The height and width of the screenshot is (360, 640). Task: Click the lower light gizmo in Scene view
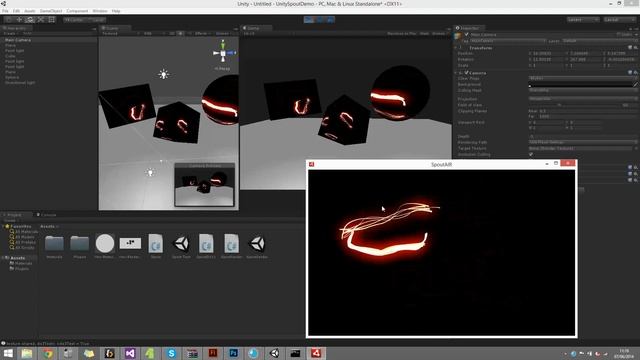click(x=150, y=173)
